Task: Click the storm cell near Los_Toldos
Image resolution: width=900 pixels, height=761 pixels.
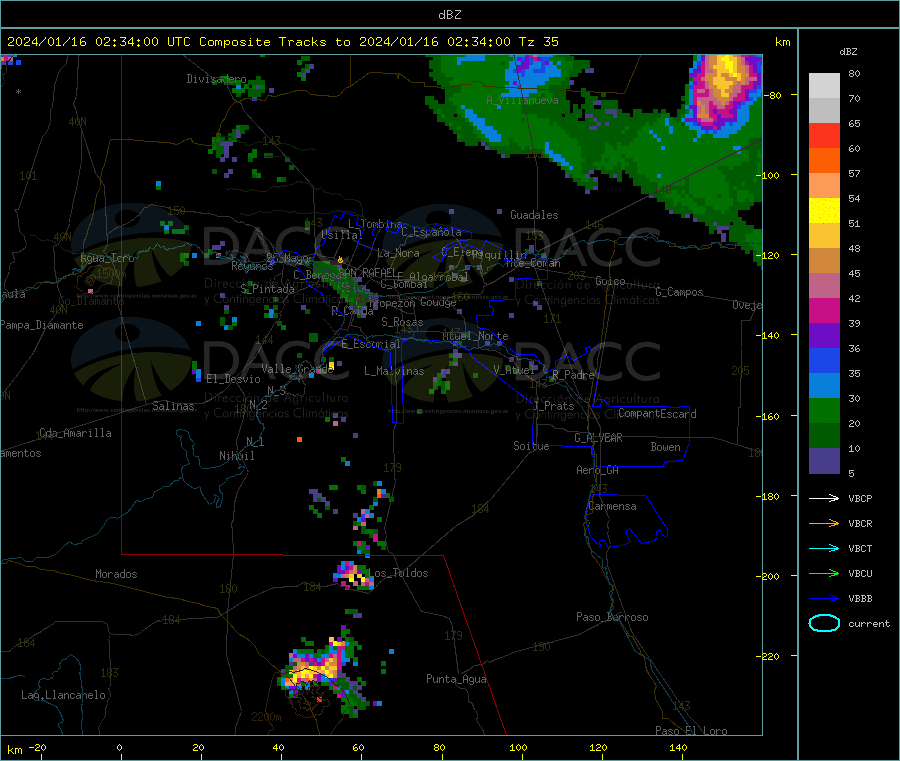Action: [354, 576]
